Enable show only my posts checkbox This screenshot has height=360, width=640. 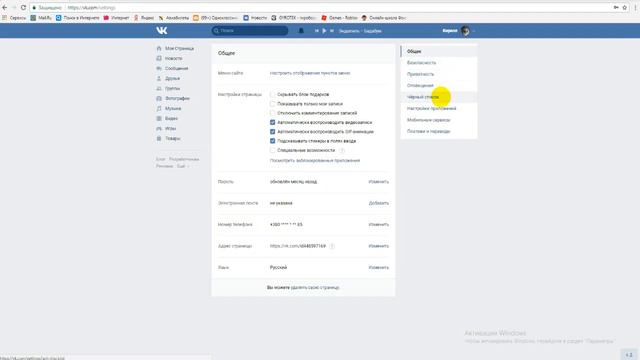tap(272, 104)
